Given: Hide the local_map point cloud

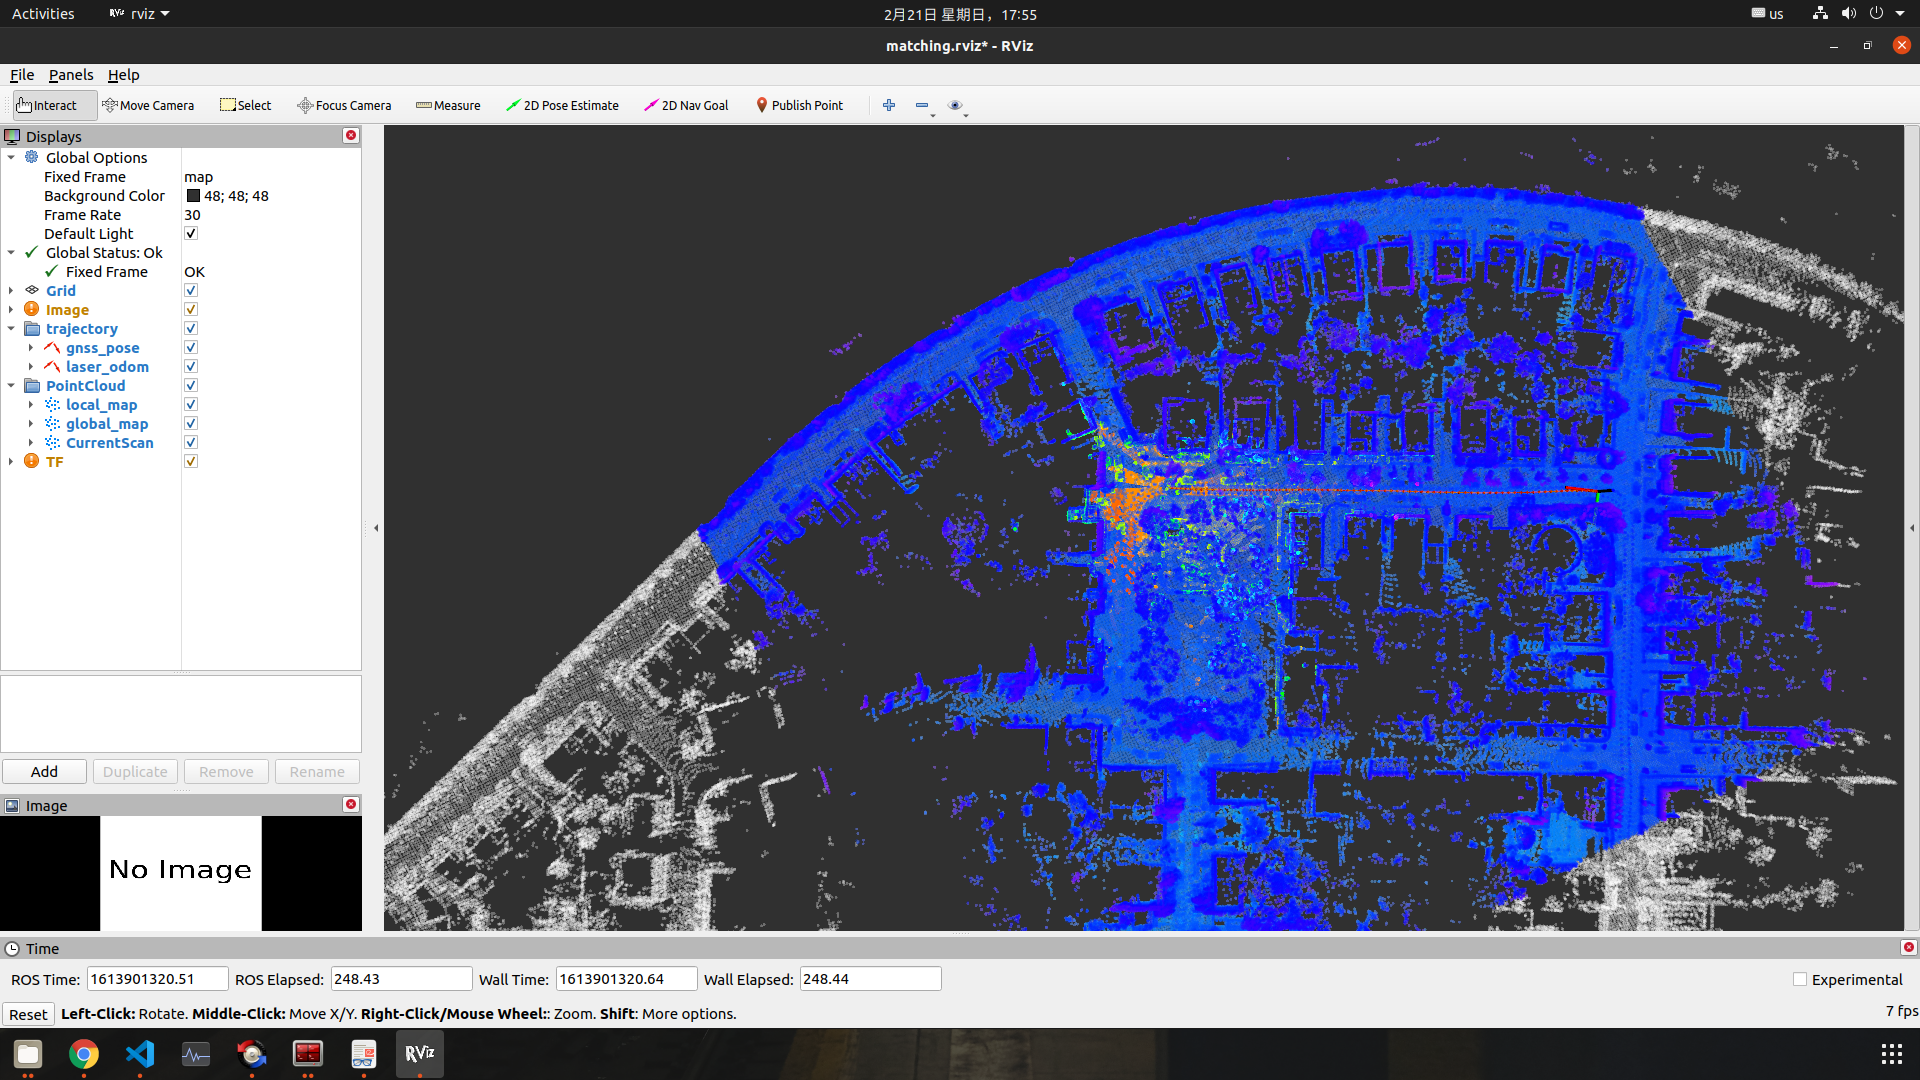Looking at the screenshot, I should pyautogui.click(x=191, y=404).
